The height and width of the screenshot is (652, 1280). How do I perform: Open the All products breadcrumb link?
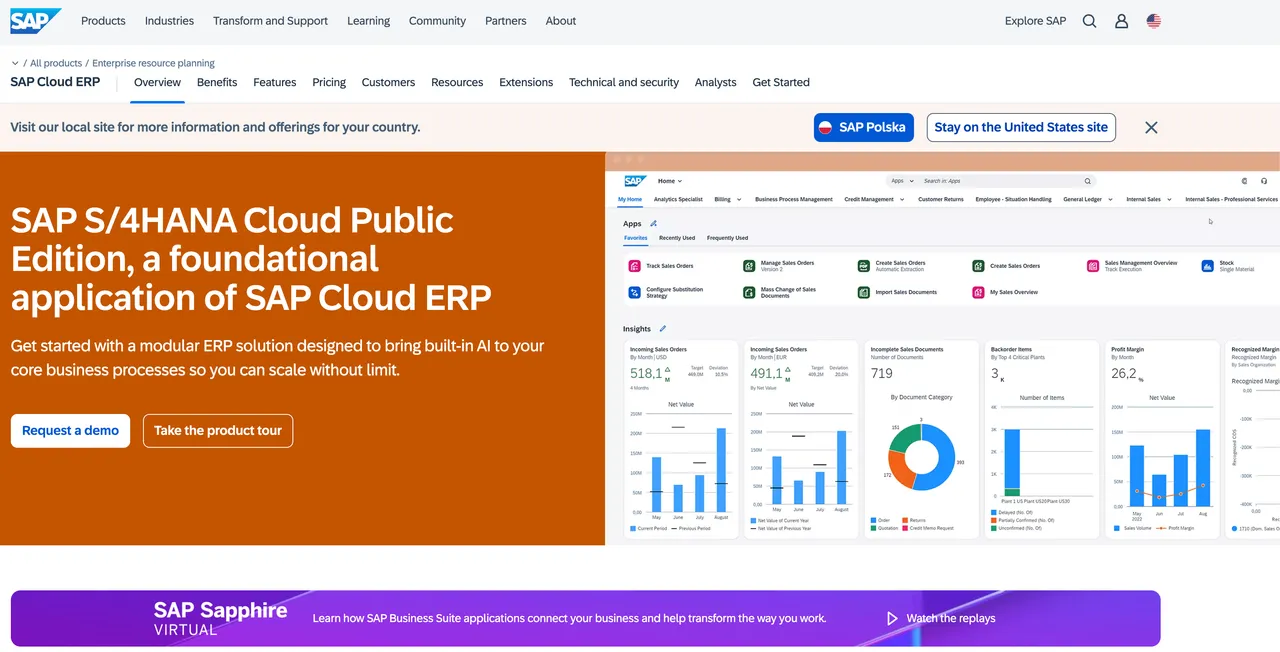(56, 63)
